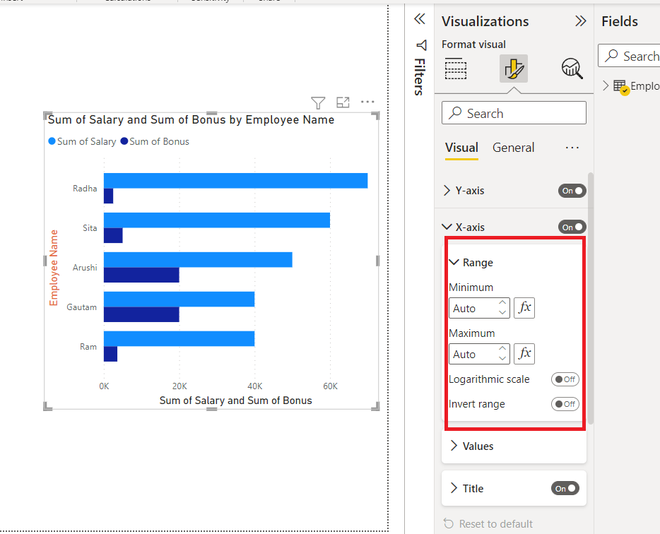Click search icon in Fields search box
660x534 pixels.
(612, 56)
